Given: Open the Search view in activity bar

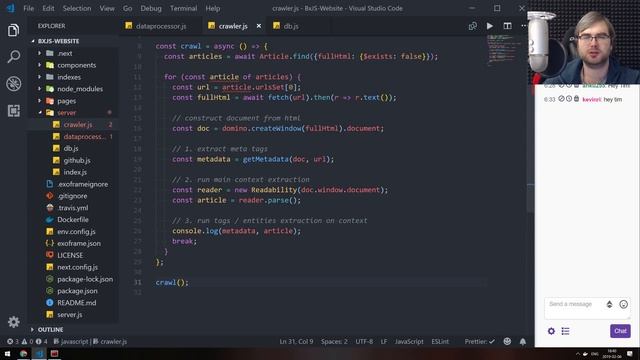Looking at the screenshot, I should [13, 56].
